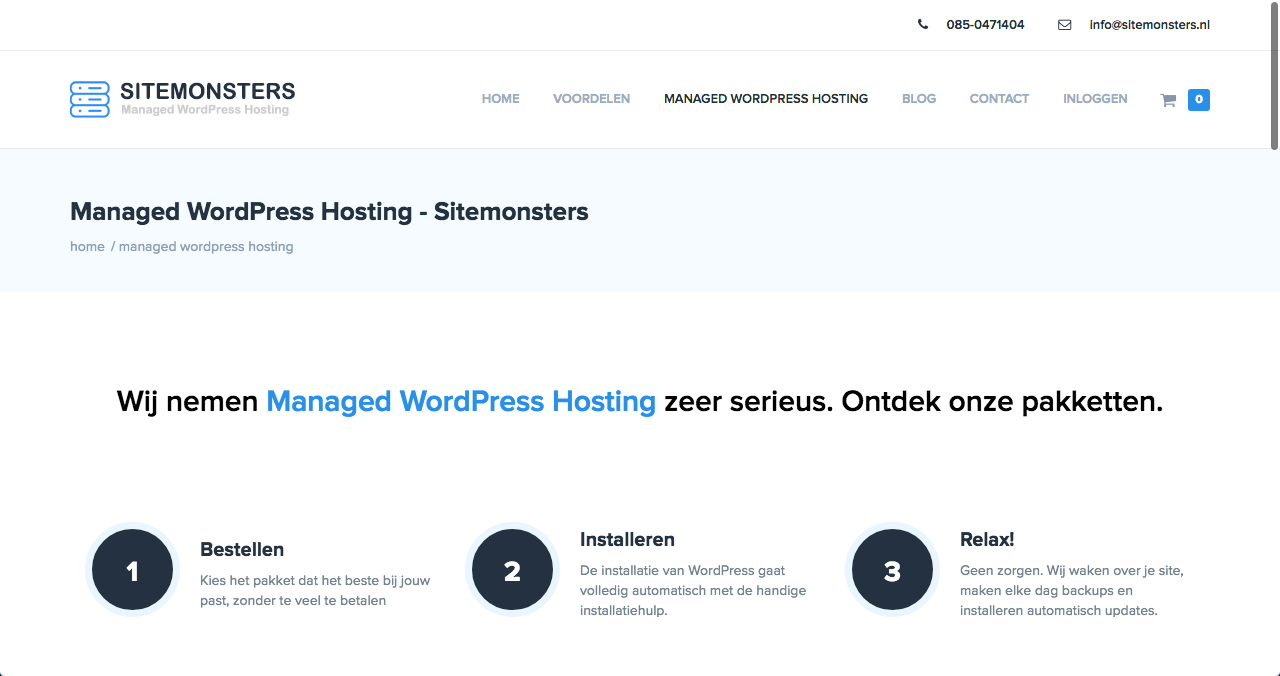Email info@sitemonsters.nl by clicking the address

click(x=1149, y=24)
